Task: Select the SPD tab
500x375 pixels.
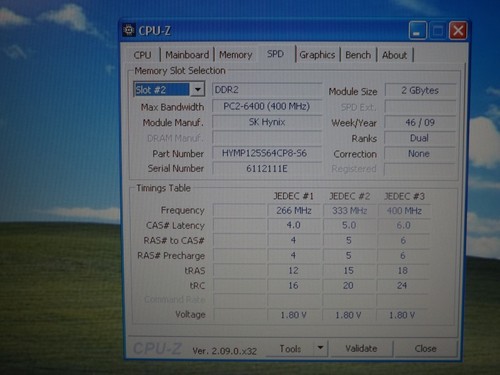Action: point(275,54)
